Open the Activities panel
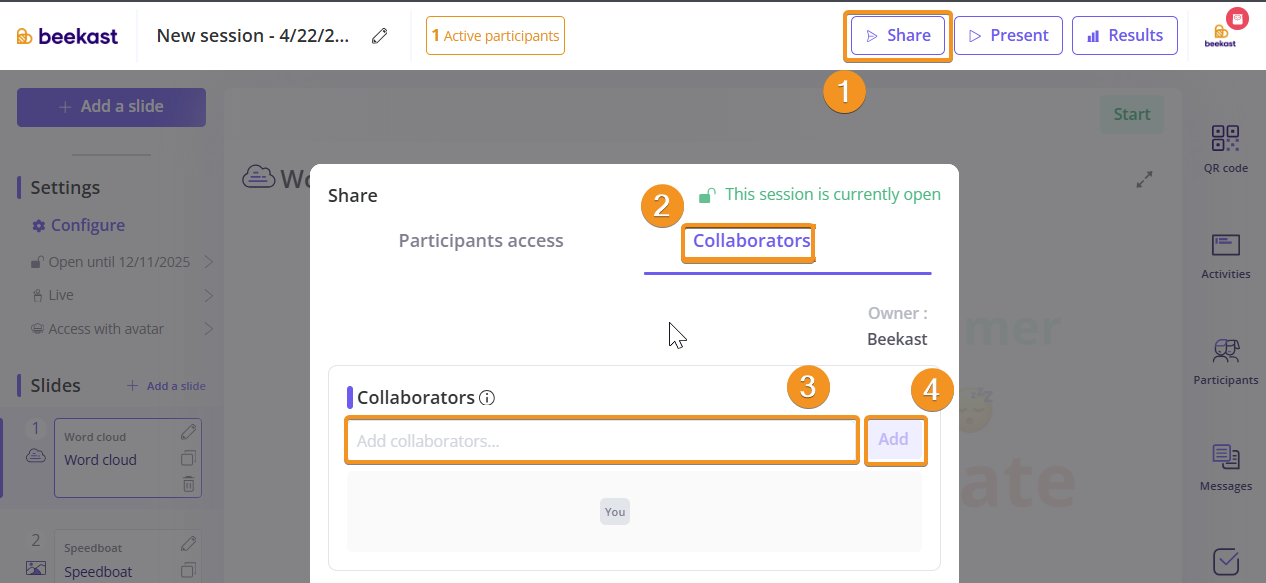This screenshot has height=583, width=1266. (x=1225, y=256)
